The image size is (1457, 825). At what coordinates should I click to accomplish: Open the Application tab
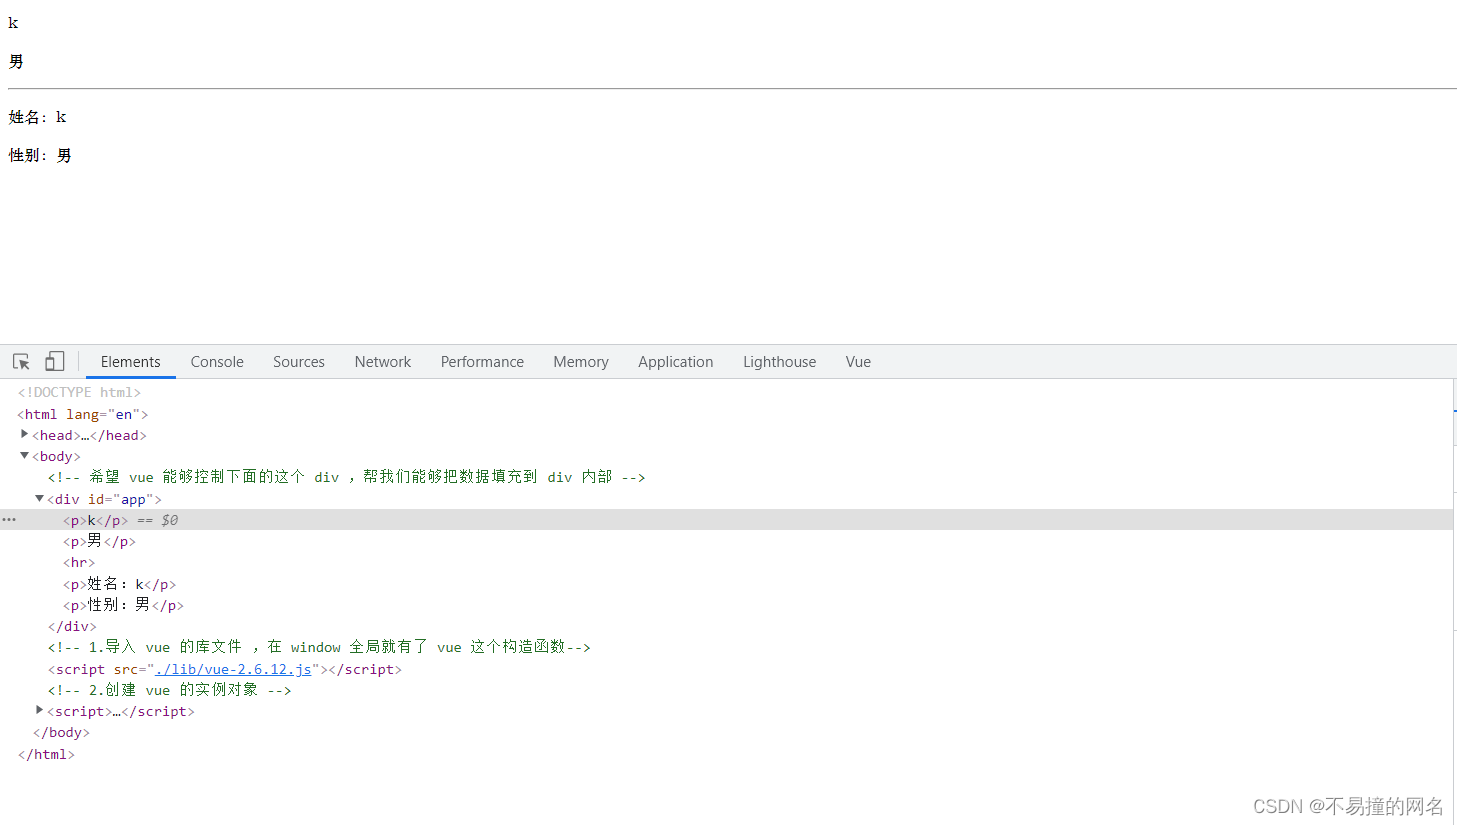[676, 362]
